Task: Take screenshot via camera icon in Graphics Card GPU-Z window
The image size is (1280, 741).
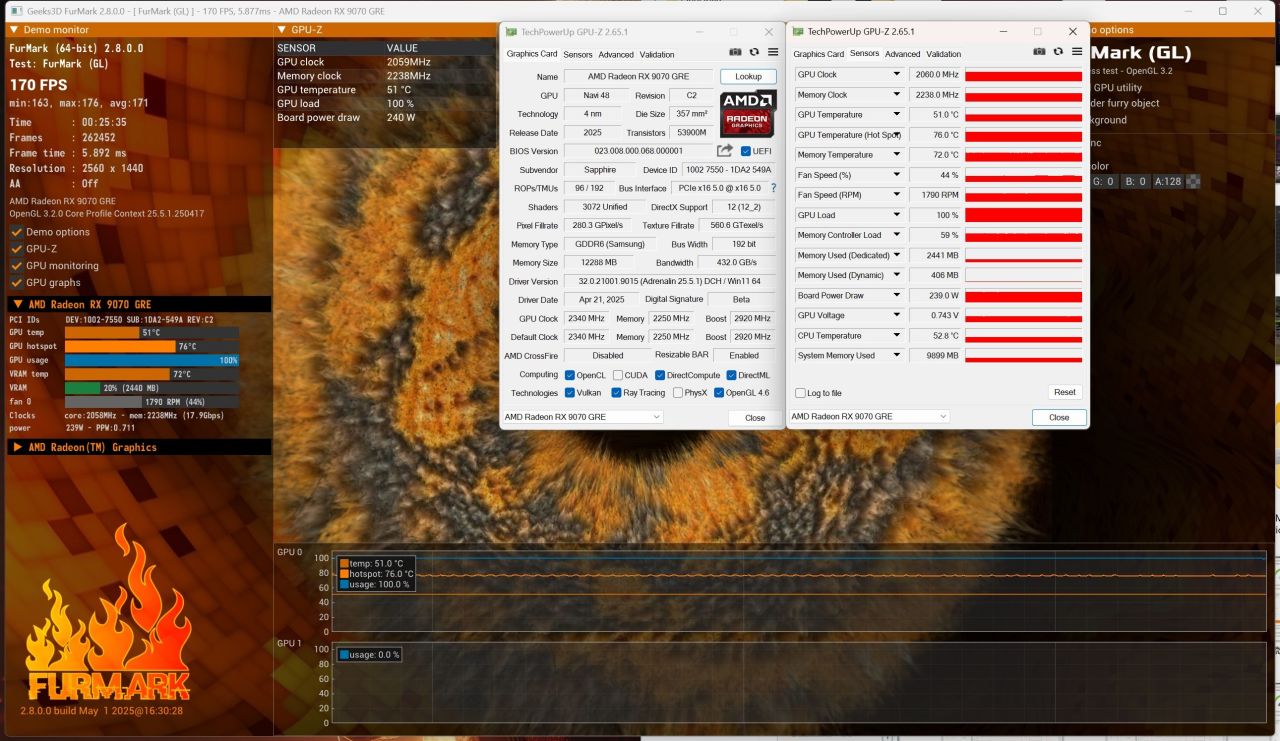Action: coord(735,52)
